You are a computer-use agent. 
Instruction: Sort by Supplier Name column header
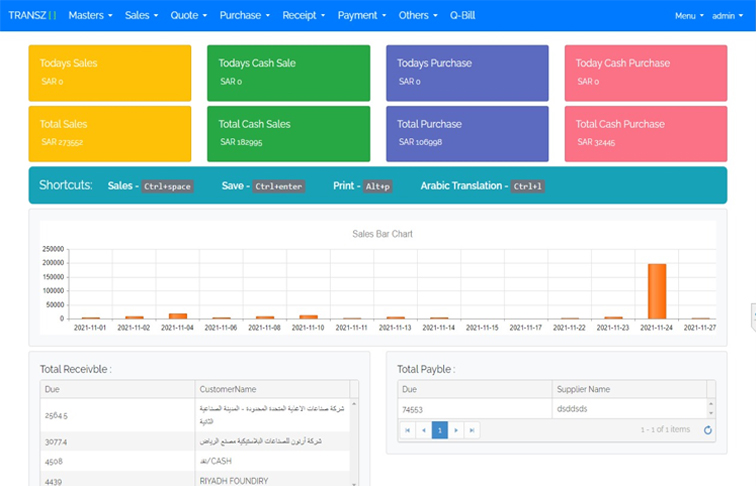pyautogui.click(x=628, y=389)
